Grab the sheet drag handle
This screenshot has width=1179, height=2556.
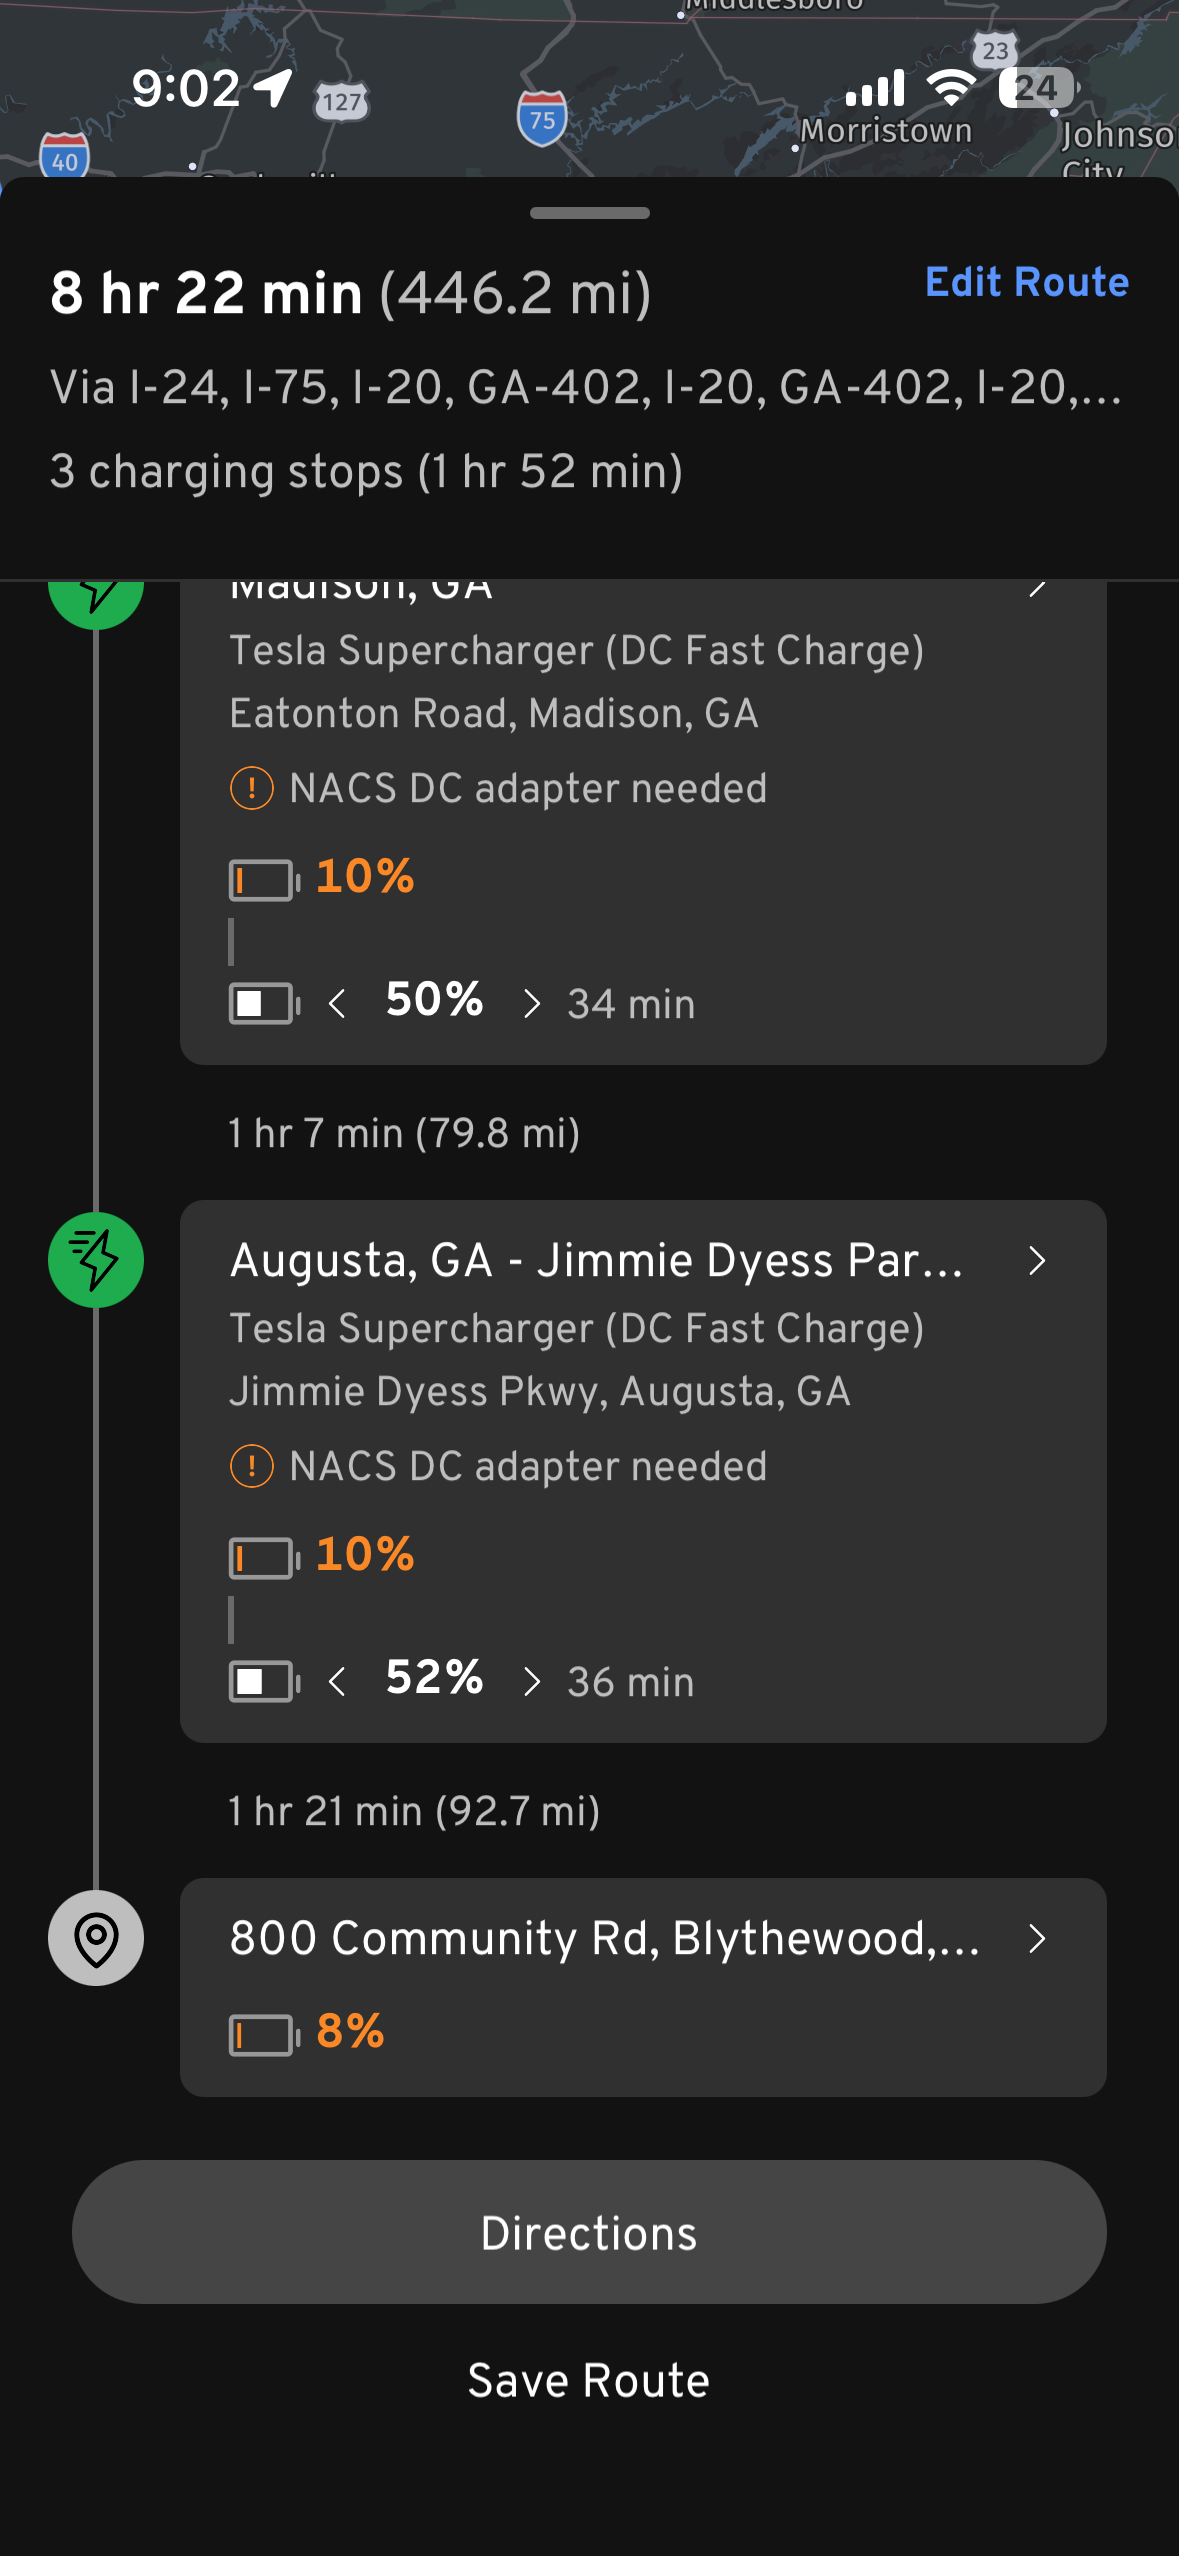point(589,213)
